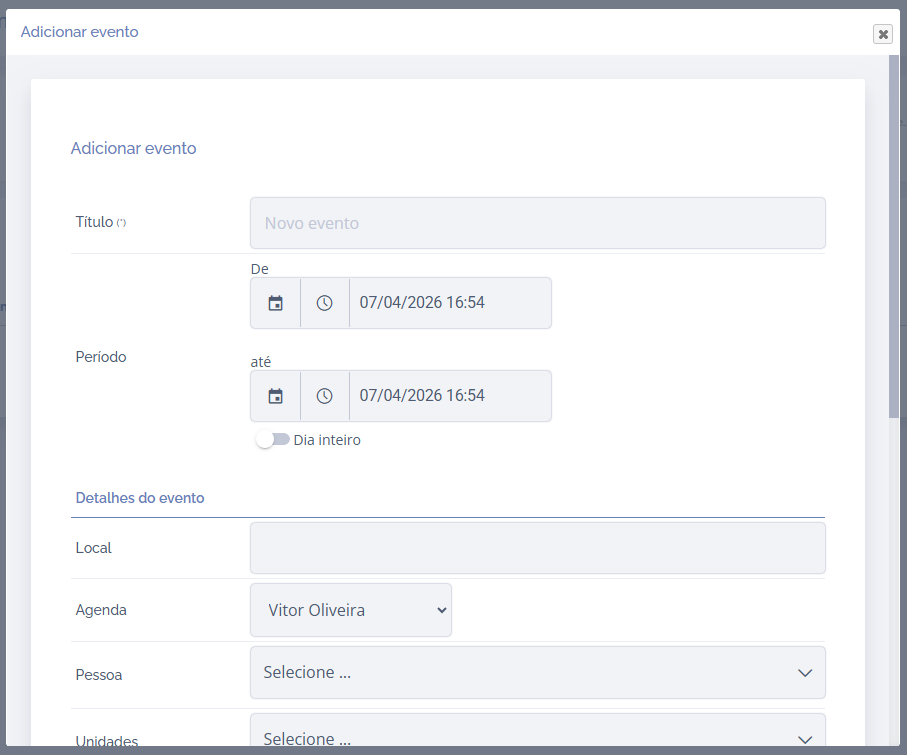Click the 'Adicionar evento' form heading
The height and width of the screenshot is (755, 907).
click(x=133, y=148)
